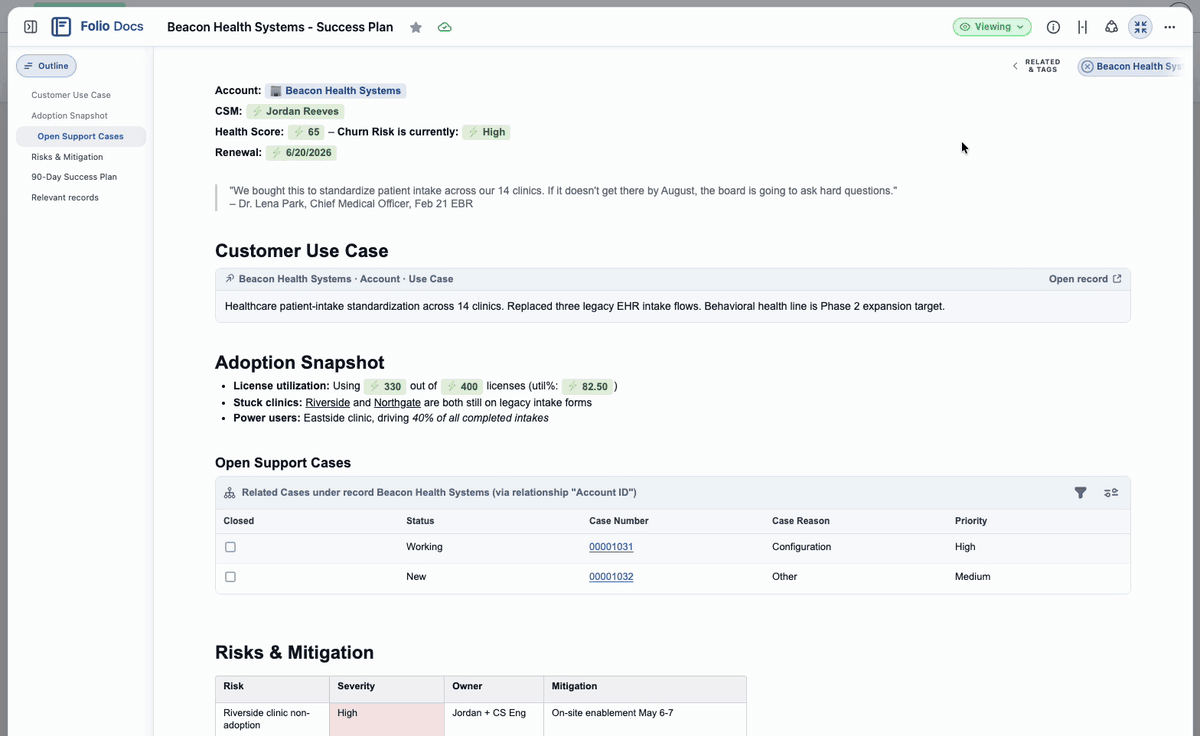Click the related cases hierarchy icon

pos(229,493)
